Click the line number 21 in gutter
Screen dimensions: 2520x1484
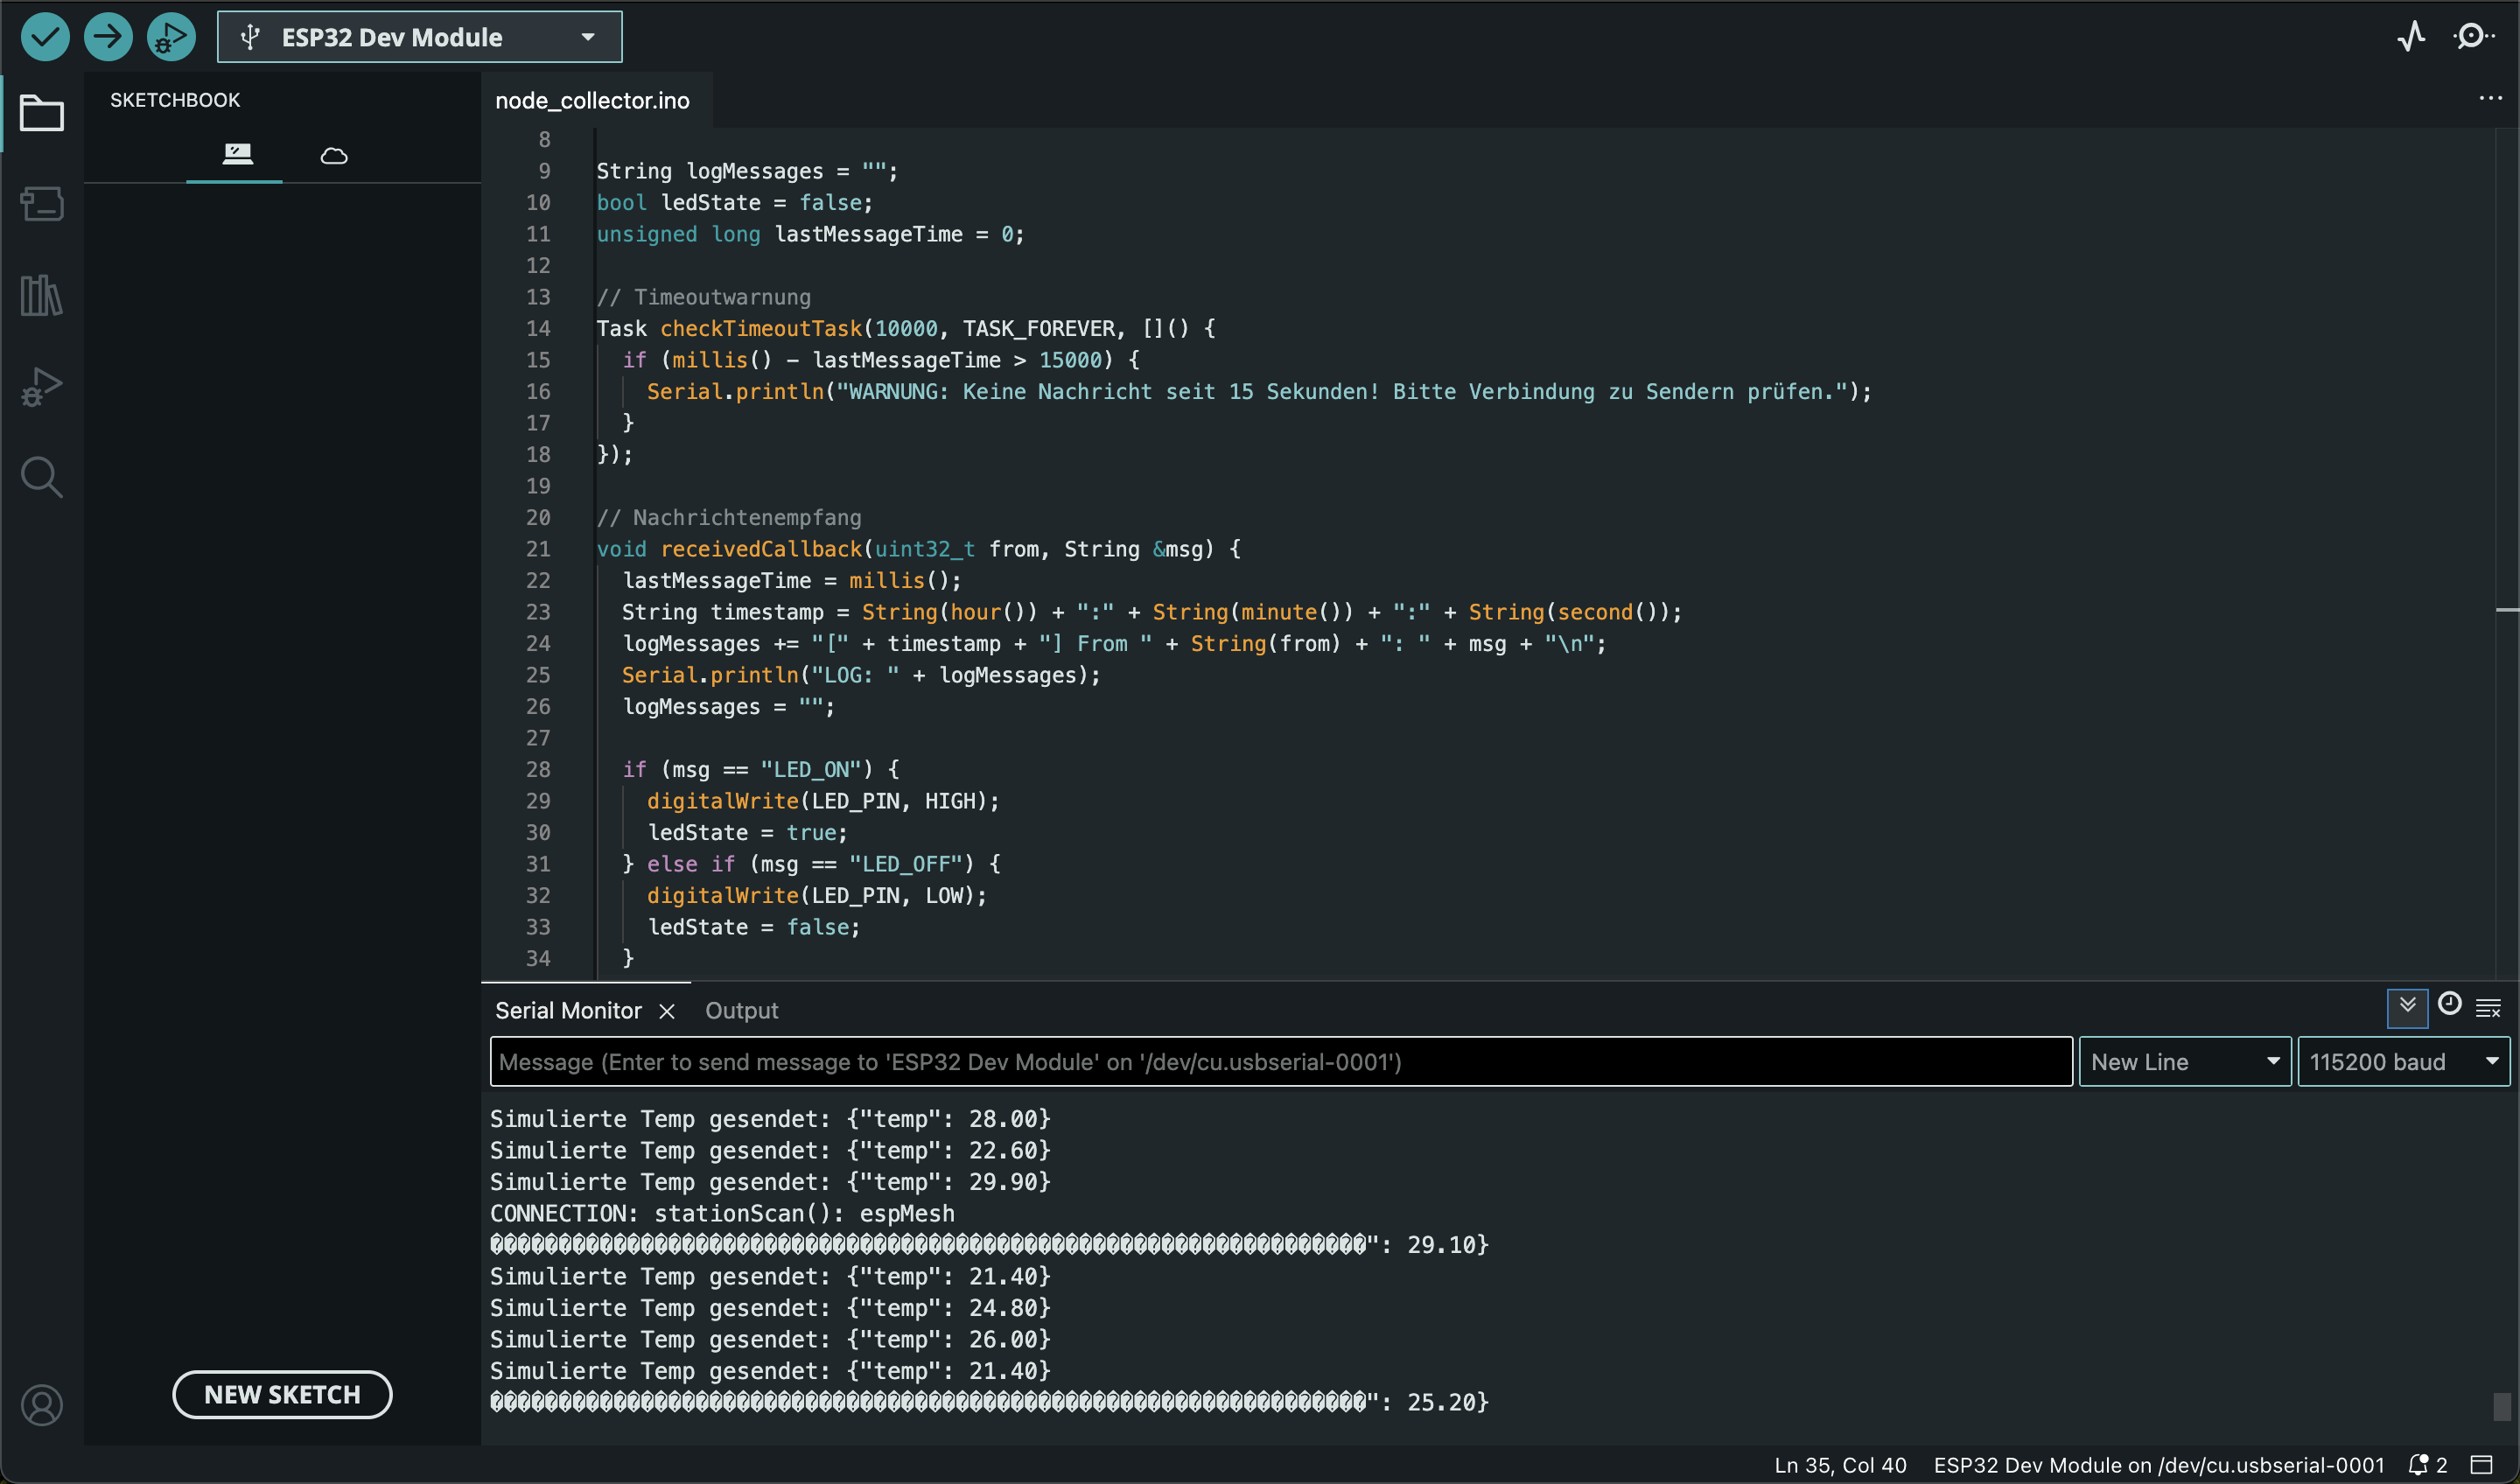pyautogui.click(x=538, y=549)
